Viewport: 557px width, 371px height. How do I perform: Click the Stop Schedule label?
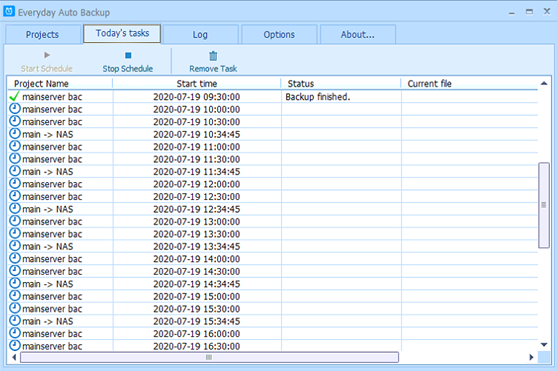[x=128, y=69]
